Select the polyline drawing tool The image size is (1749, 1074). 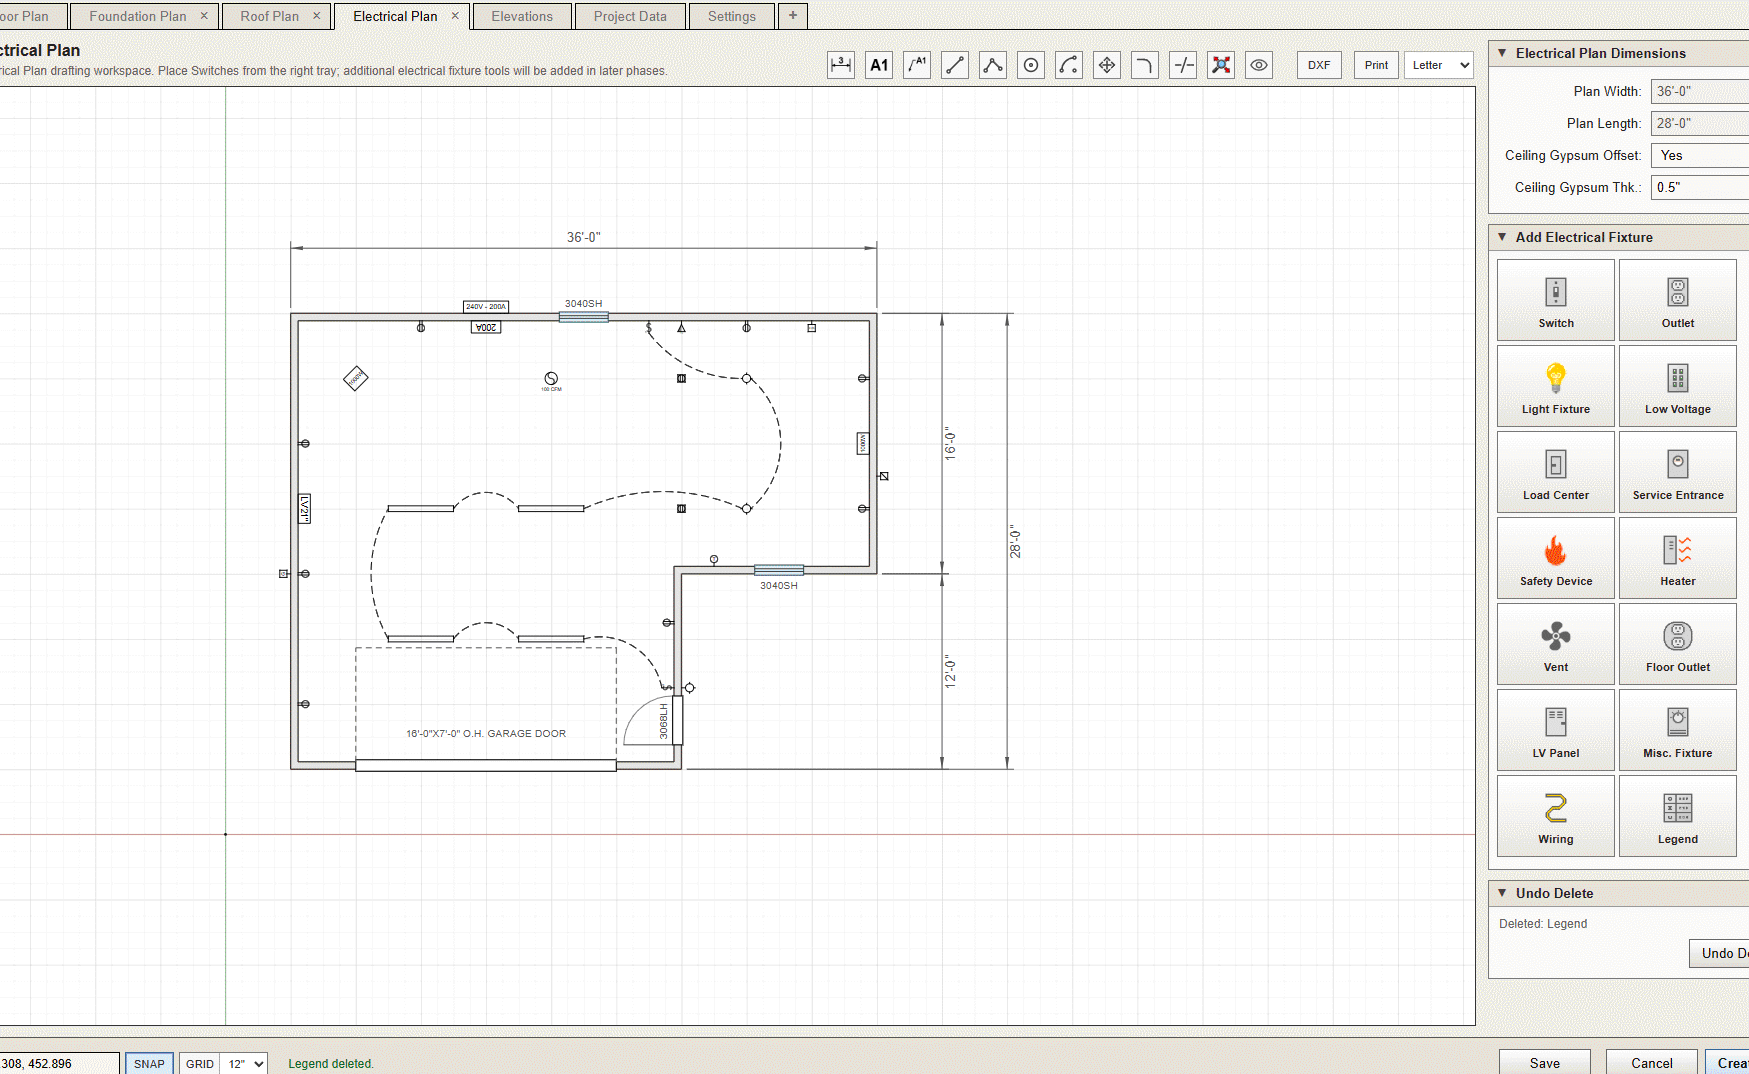[x=993, y=65]
